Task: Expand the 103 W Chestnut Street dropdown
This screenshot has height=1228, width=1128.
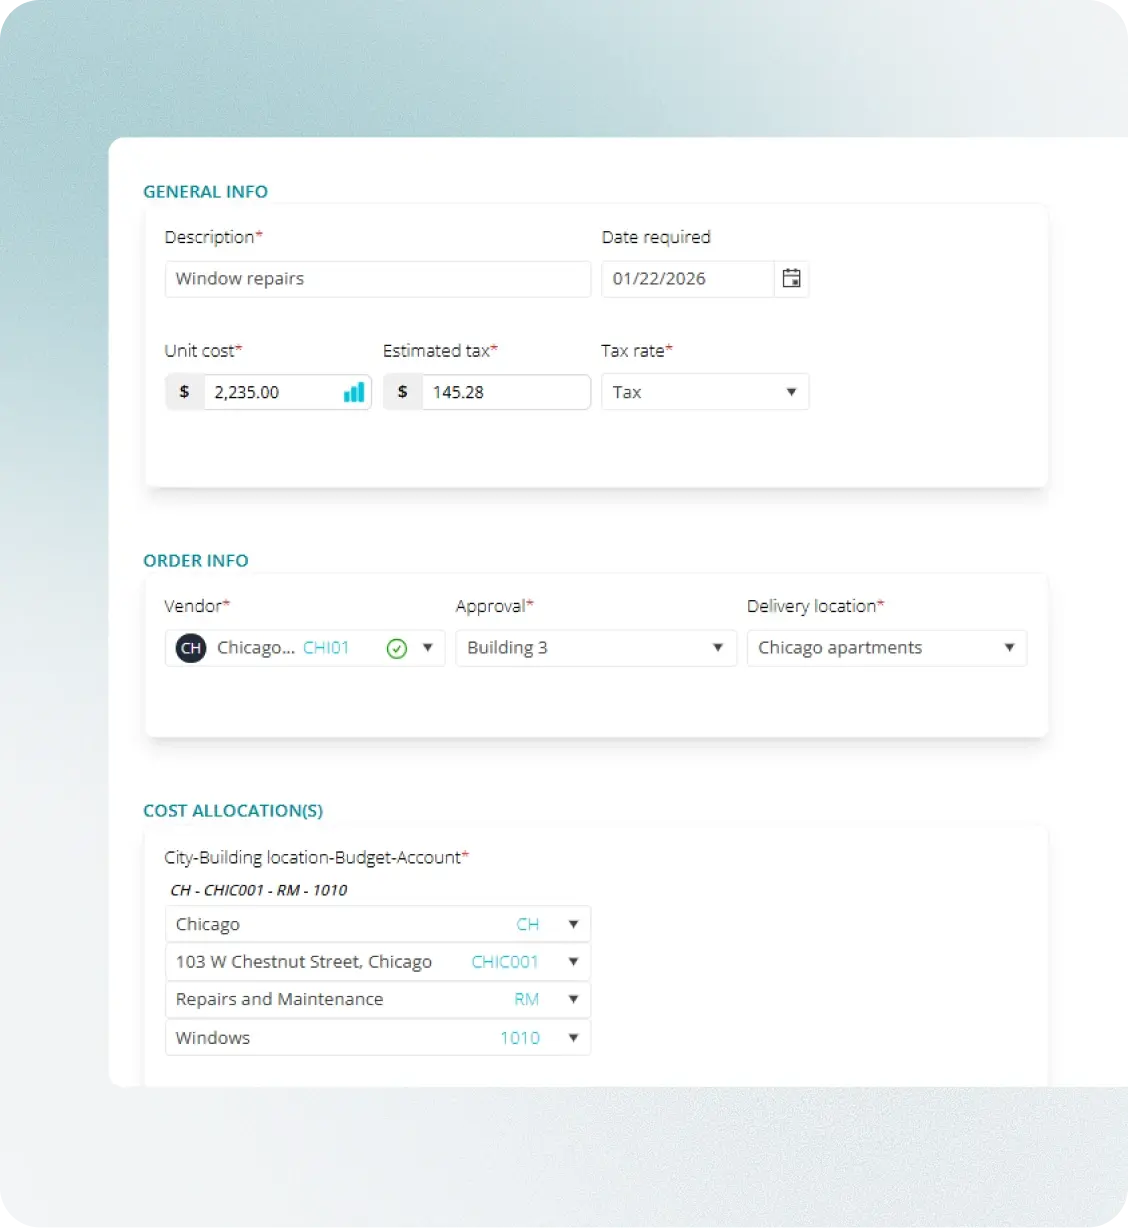Action: [573, 962]
